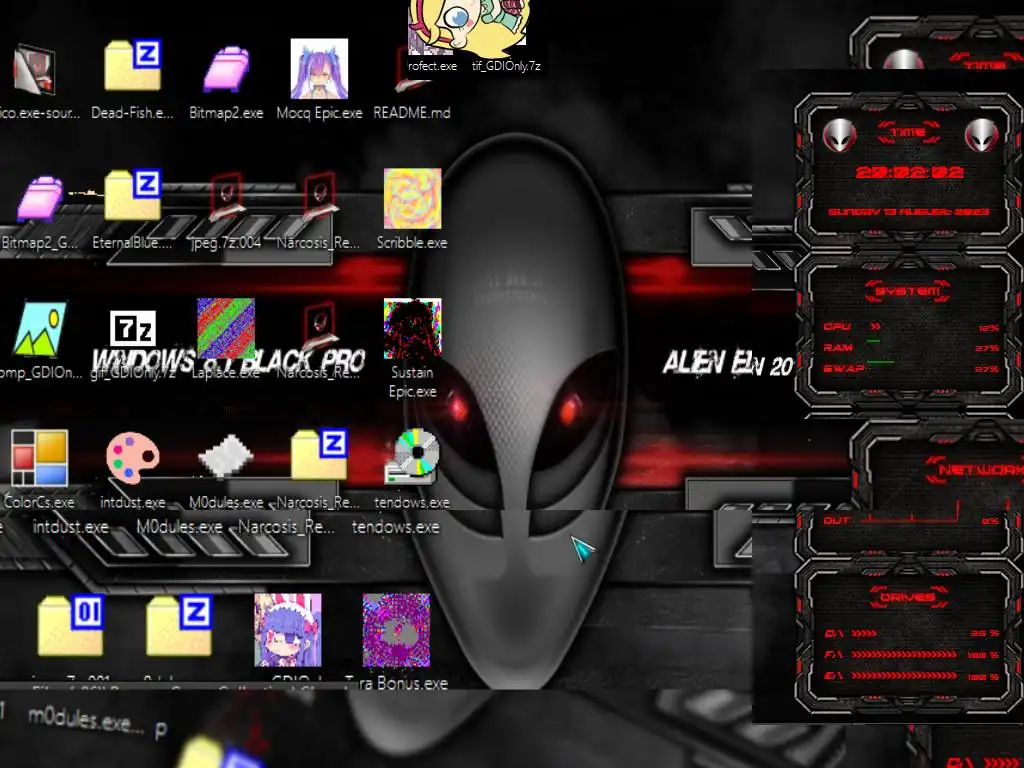Click the network OUT graph line

click(x=910, y=520)
